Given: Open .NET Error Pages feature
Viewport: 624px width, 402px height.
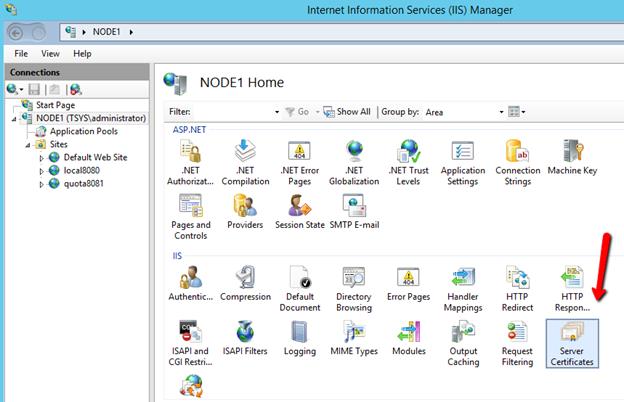Looking at the screenshot, I should pos(300,163).
